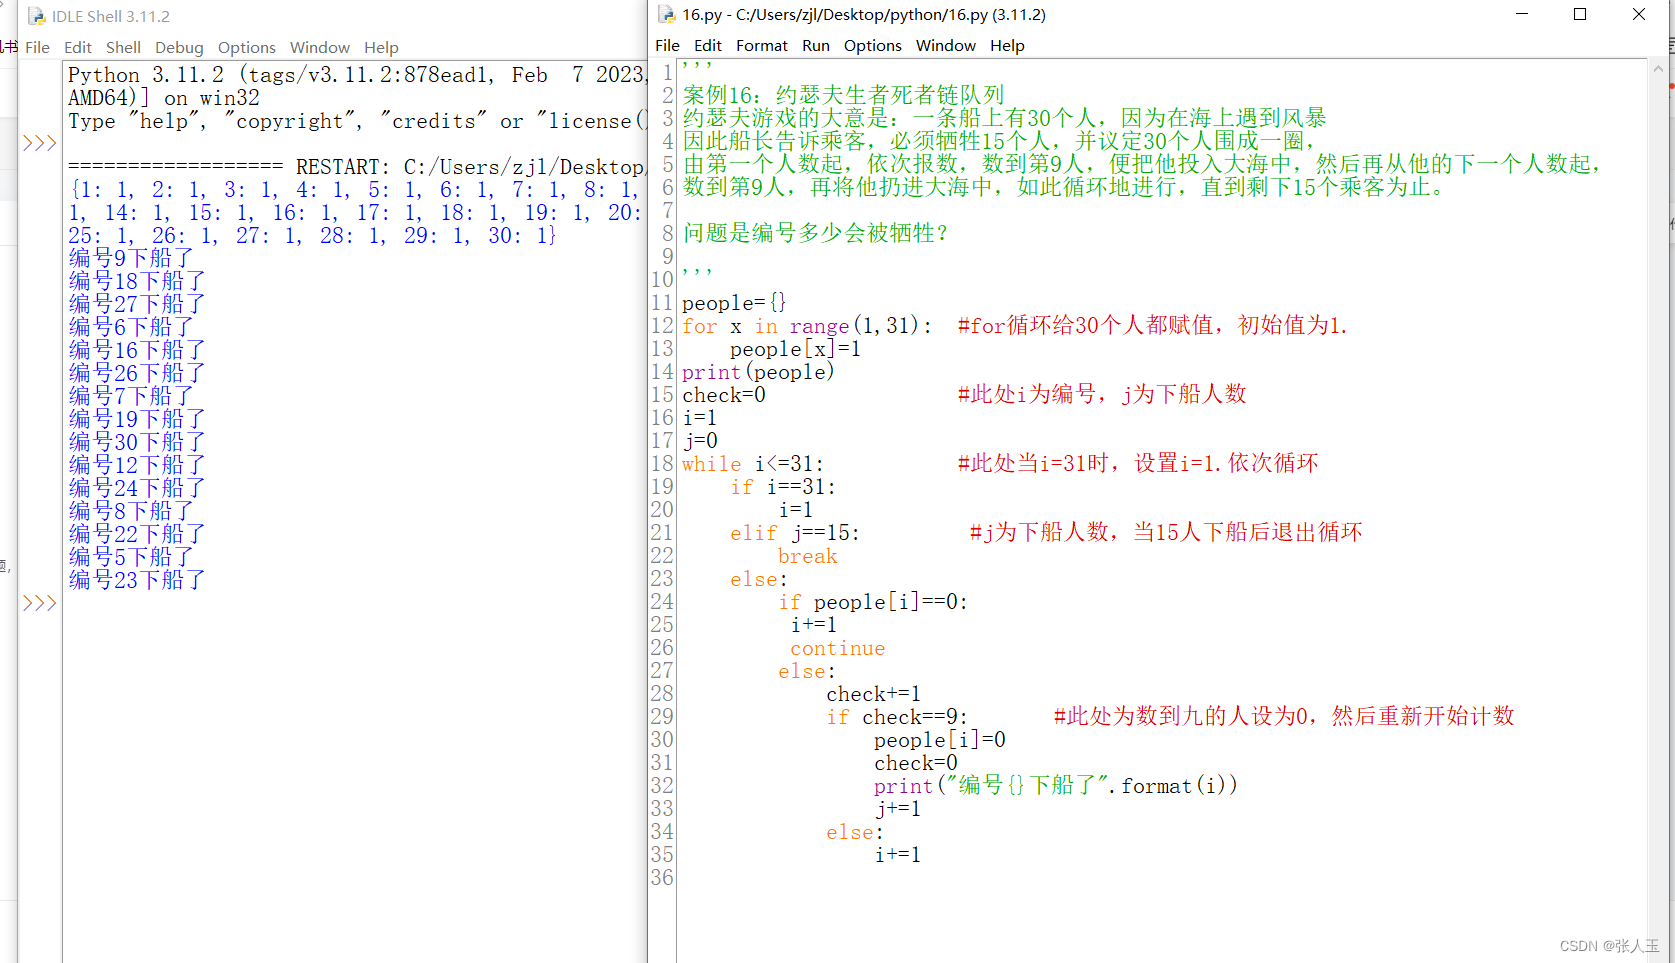Click the first shell prompt >>> near top
This screenshot has height=963, width=1675.
click(x=40, y=143)
